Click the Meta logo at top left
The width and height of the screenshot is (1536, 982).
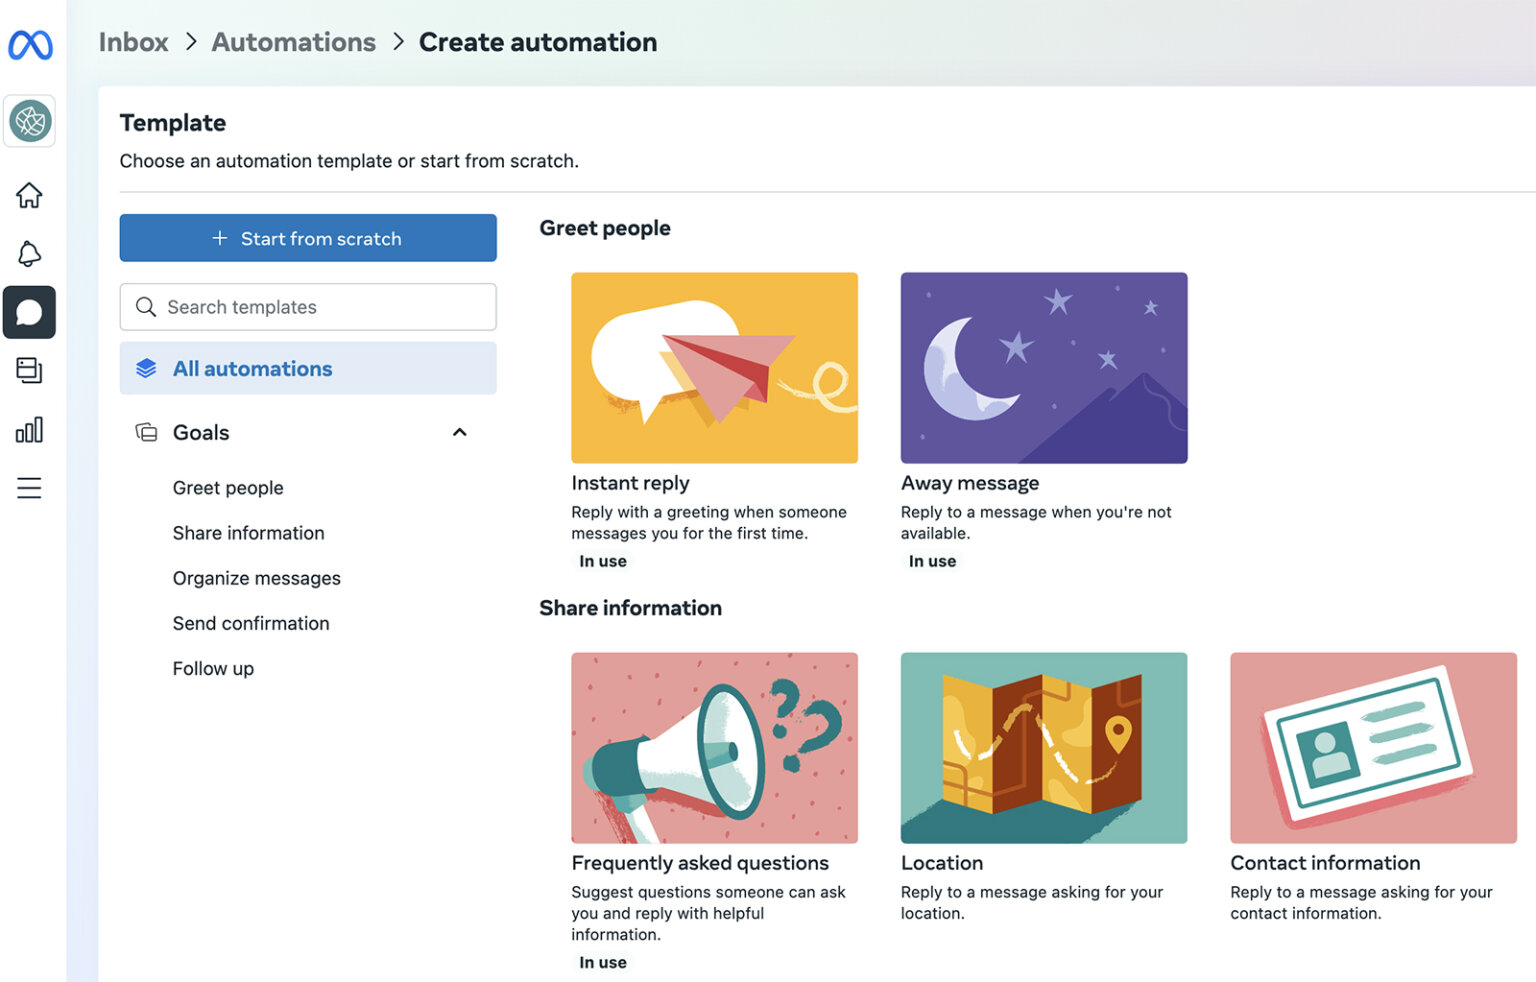[x=29, y=44]
